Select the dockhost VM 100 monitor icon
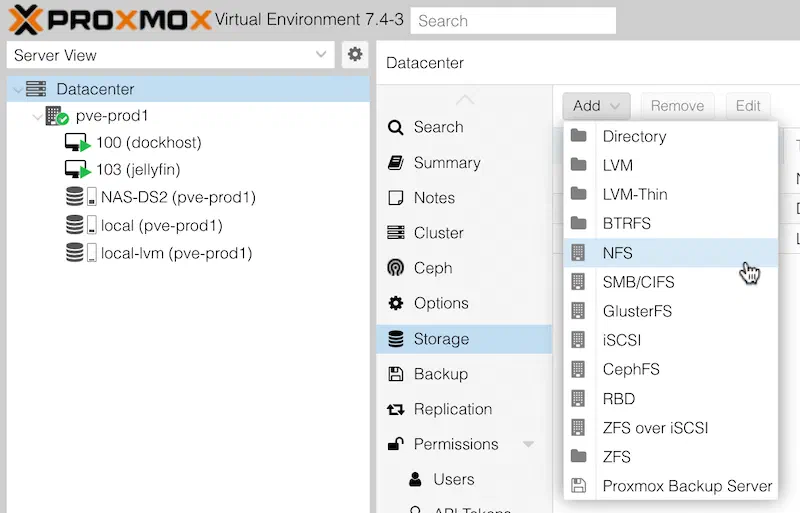The image size is (800, 513). 78,142
